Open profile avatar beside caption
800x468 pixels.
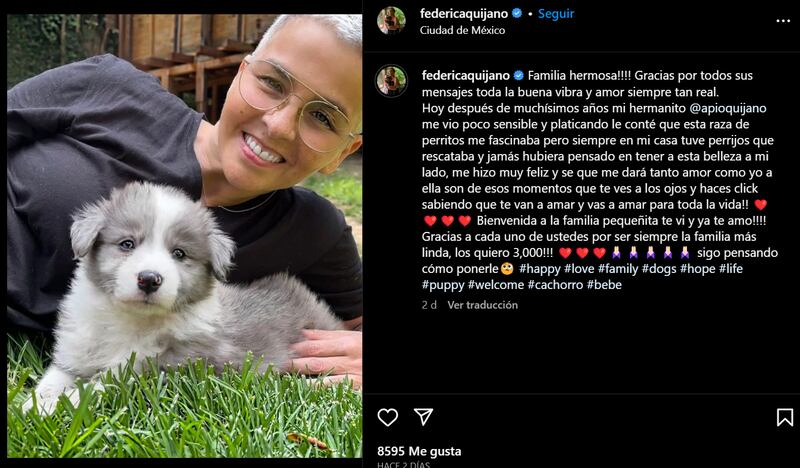pos(391,81)
